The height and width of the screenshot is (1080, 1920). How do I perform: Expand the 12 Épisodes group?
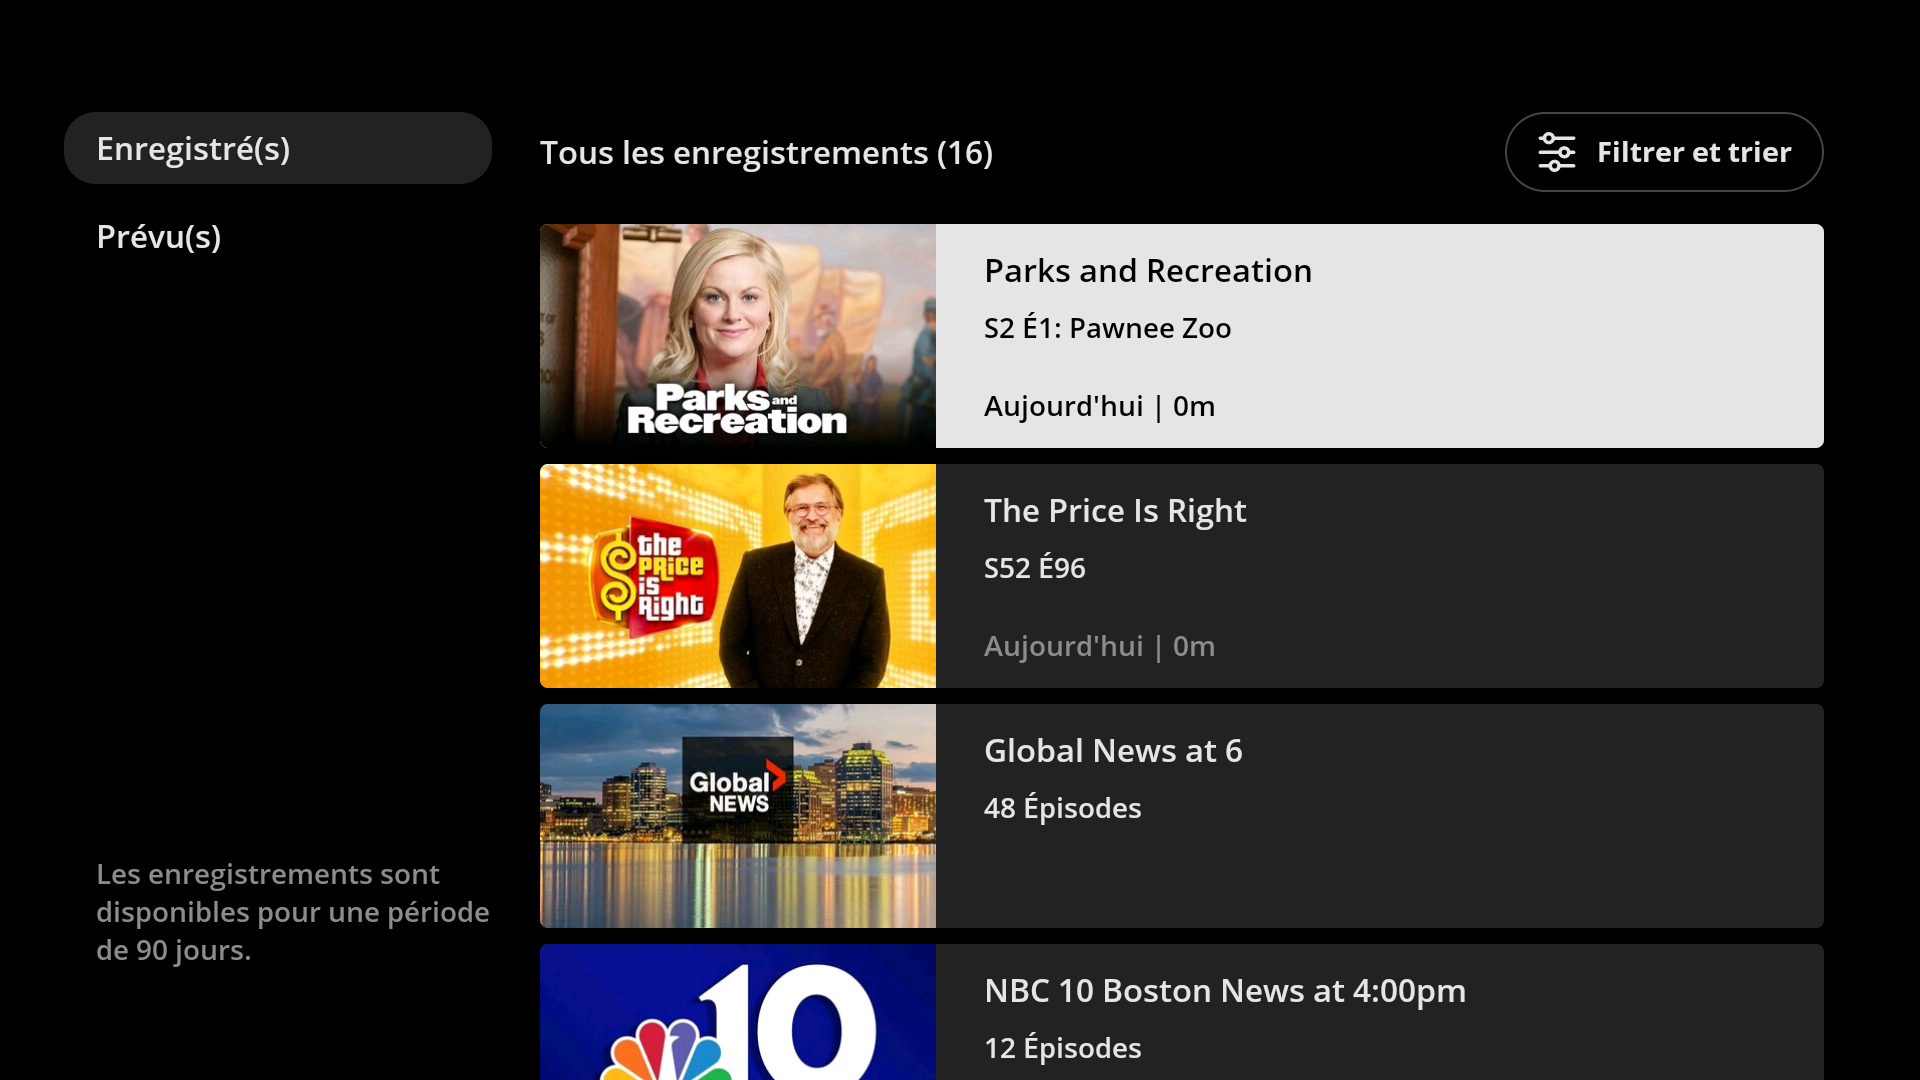click(x=1062, y=1048)
